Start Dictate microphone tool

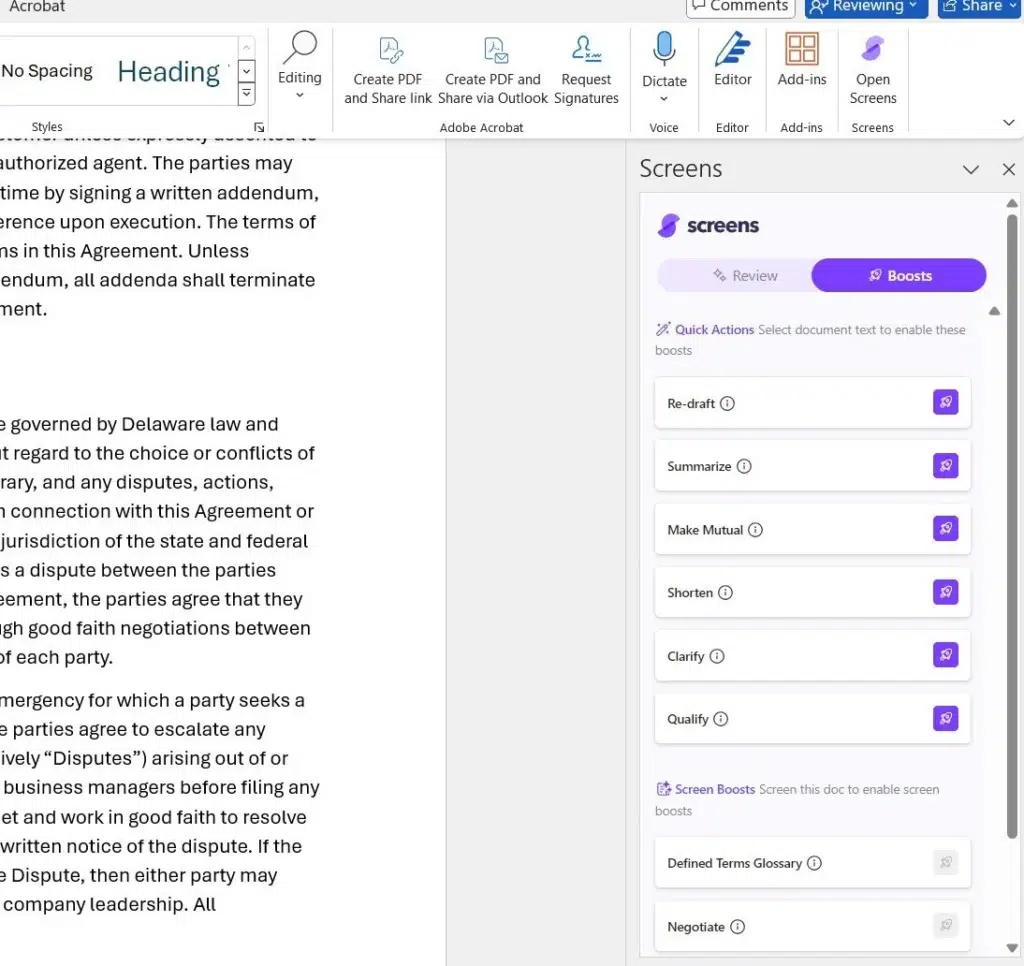coord(664,52)
